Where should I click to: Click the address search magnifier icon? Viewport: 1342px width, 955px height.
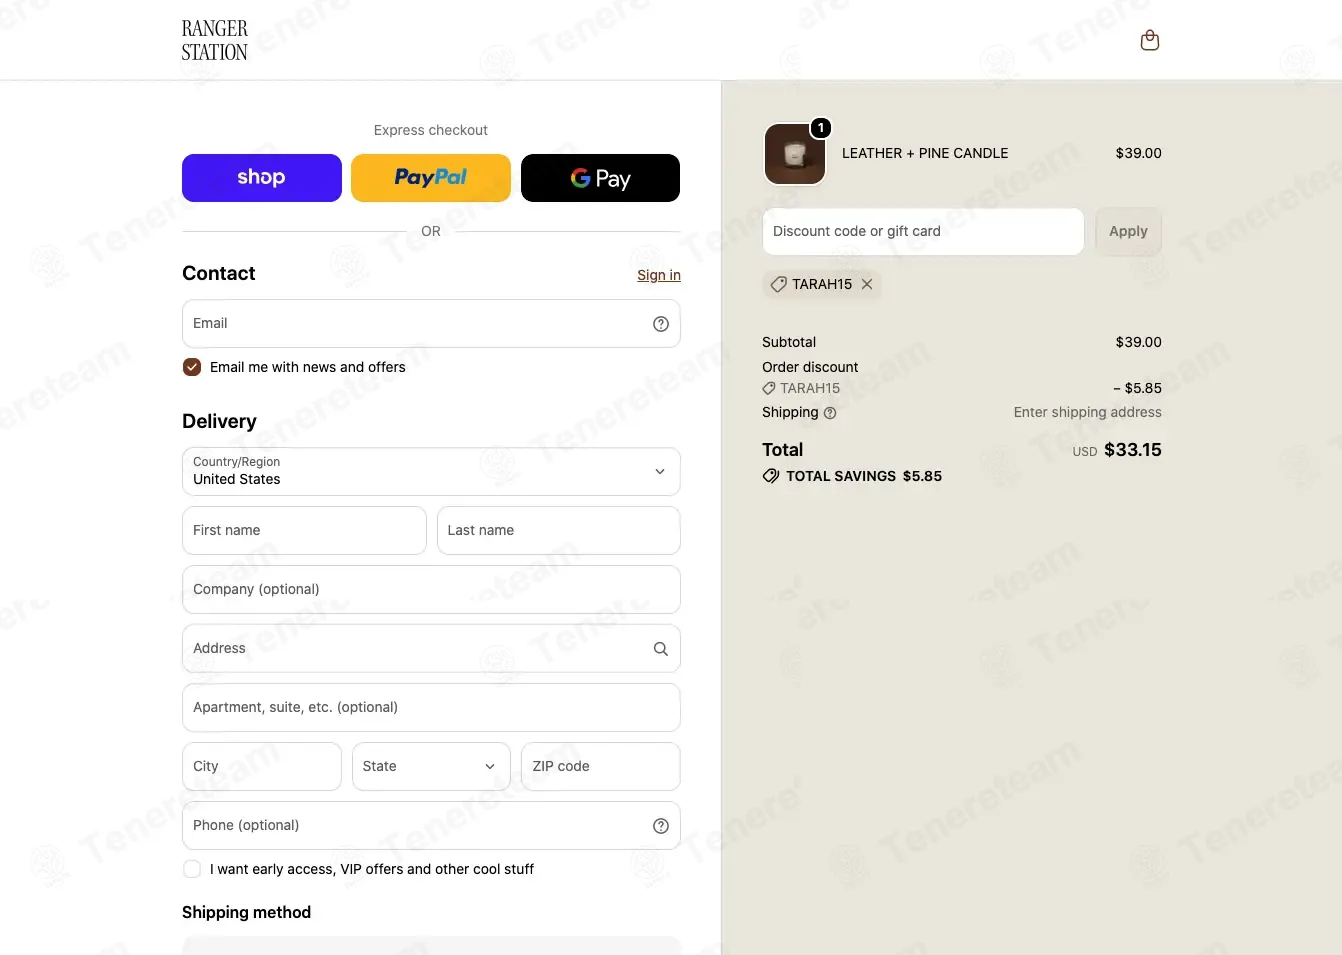661,649
